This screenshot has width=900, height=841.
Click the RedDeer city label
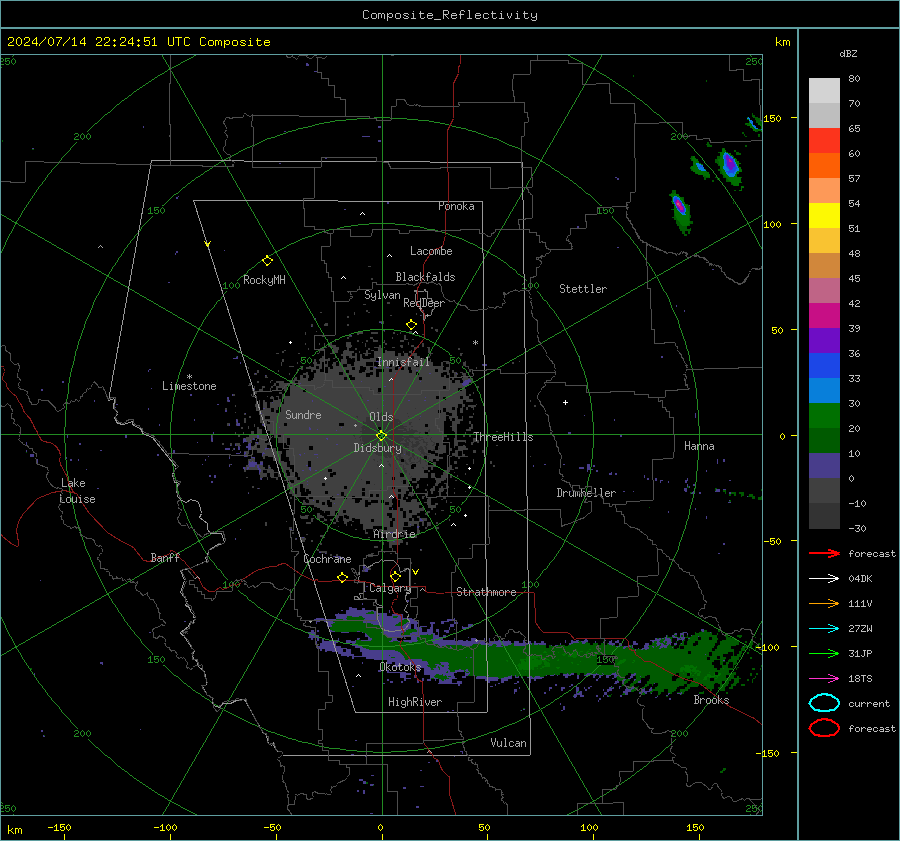[424, 303]
